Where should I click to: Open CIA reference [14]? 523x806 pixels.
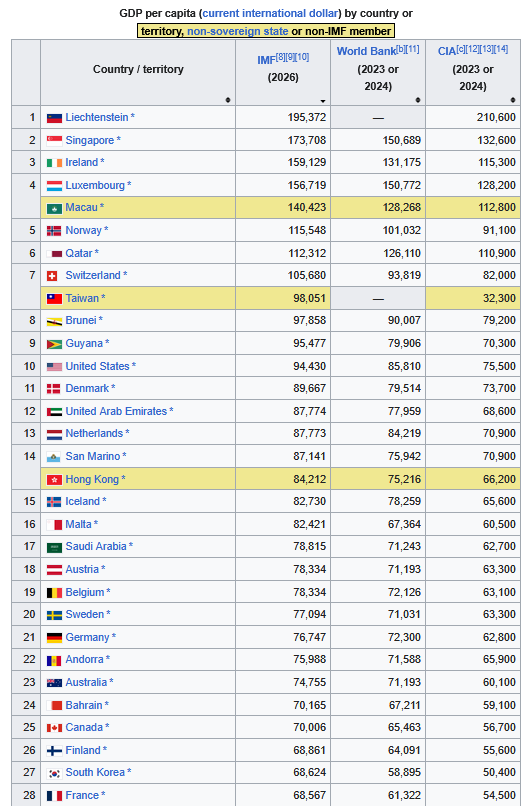(x=501, y=49)
